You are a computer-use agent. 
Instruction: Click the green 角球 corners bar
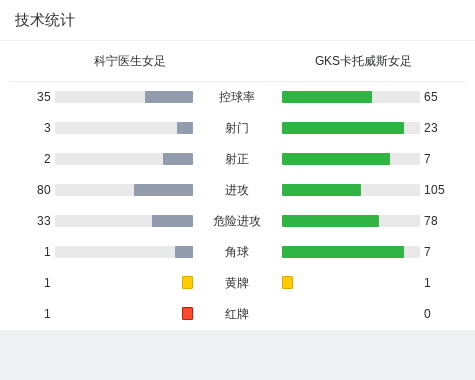[x=343, y=252]
